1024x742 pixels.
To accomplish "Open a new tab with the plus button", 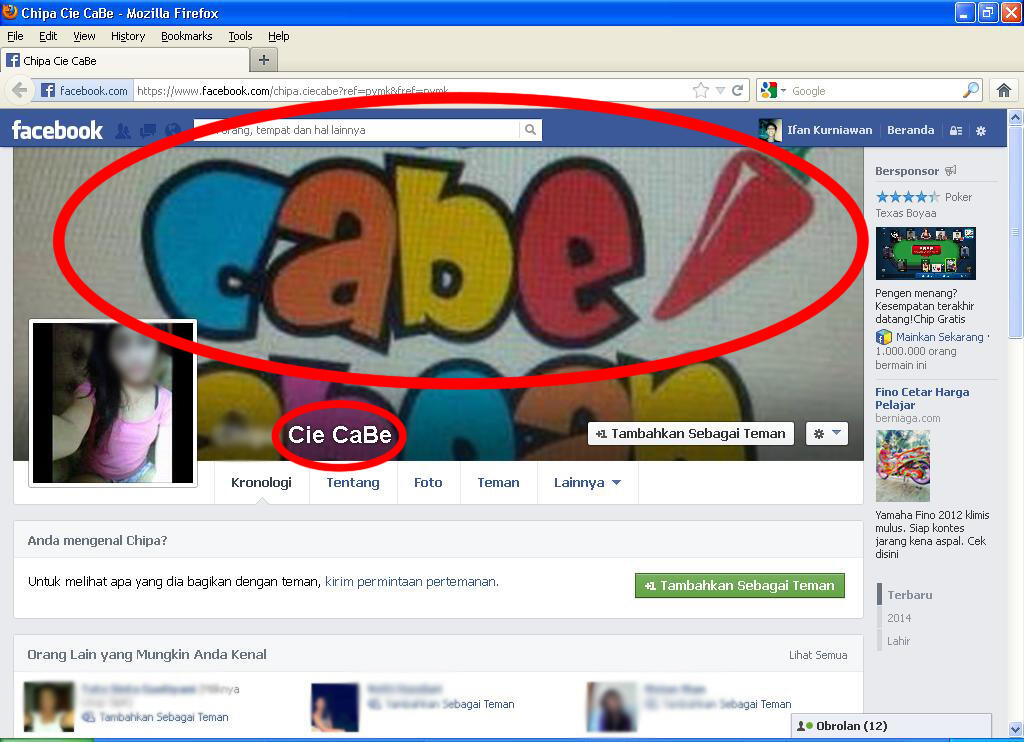I will [264, 60].
